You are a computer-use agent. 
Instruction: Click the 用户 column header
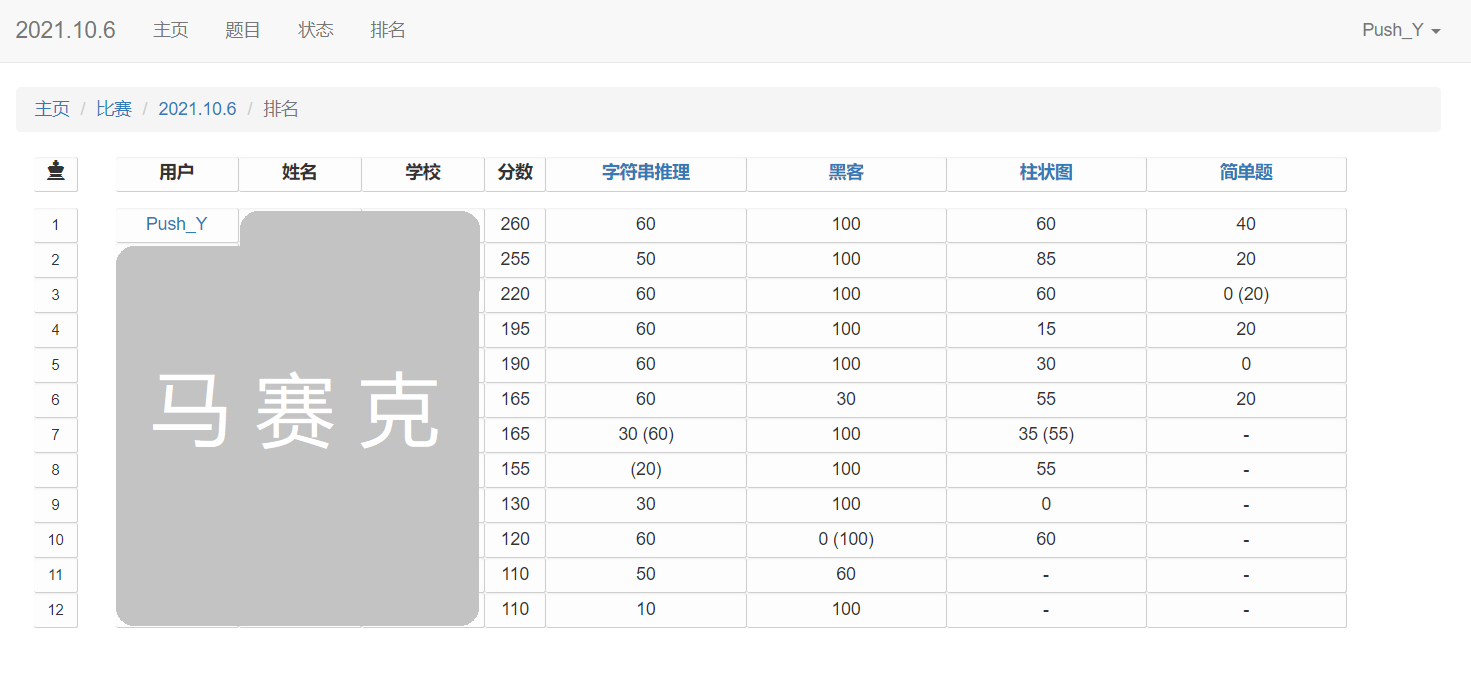point(177,172)
